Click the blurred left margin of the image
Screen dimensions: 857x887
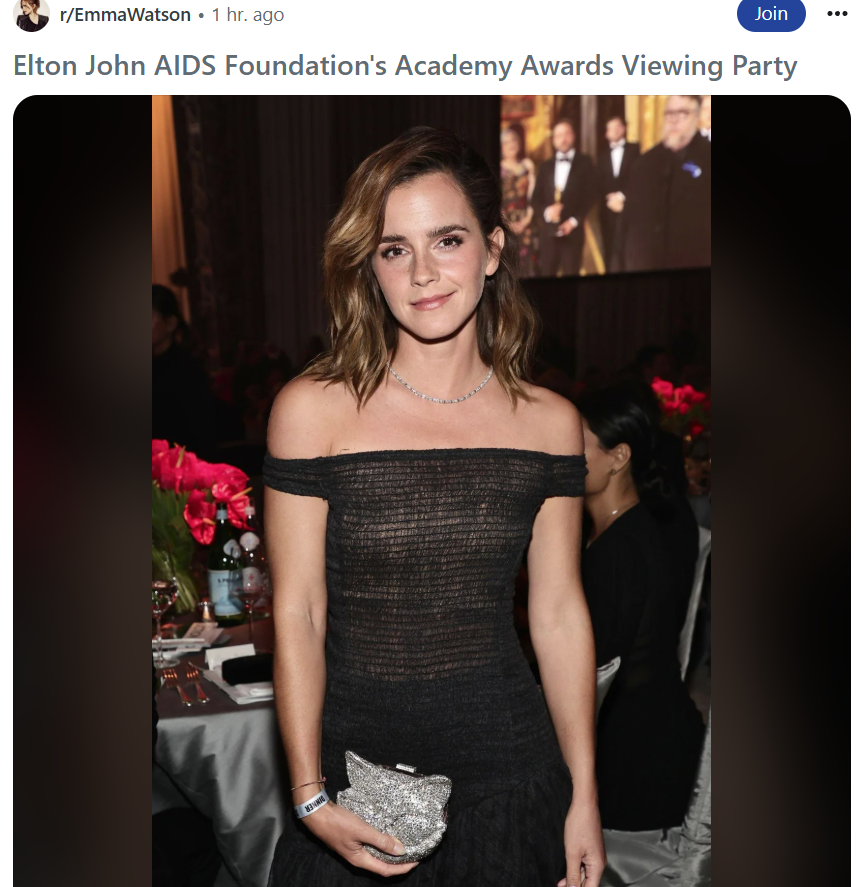click(x=83, y=491)
